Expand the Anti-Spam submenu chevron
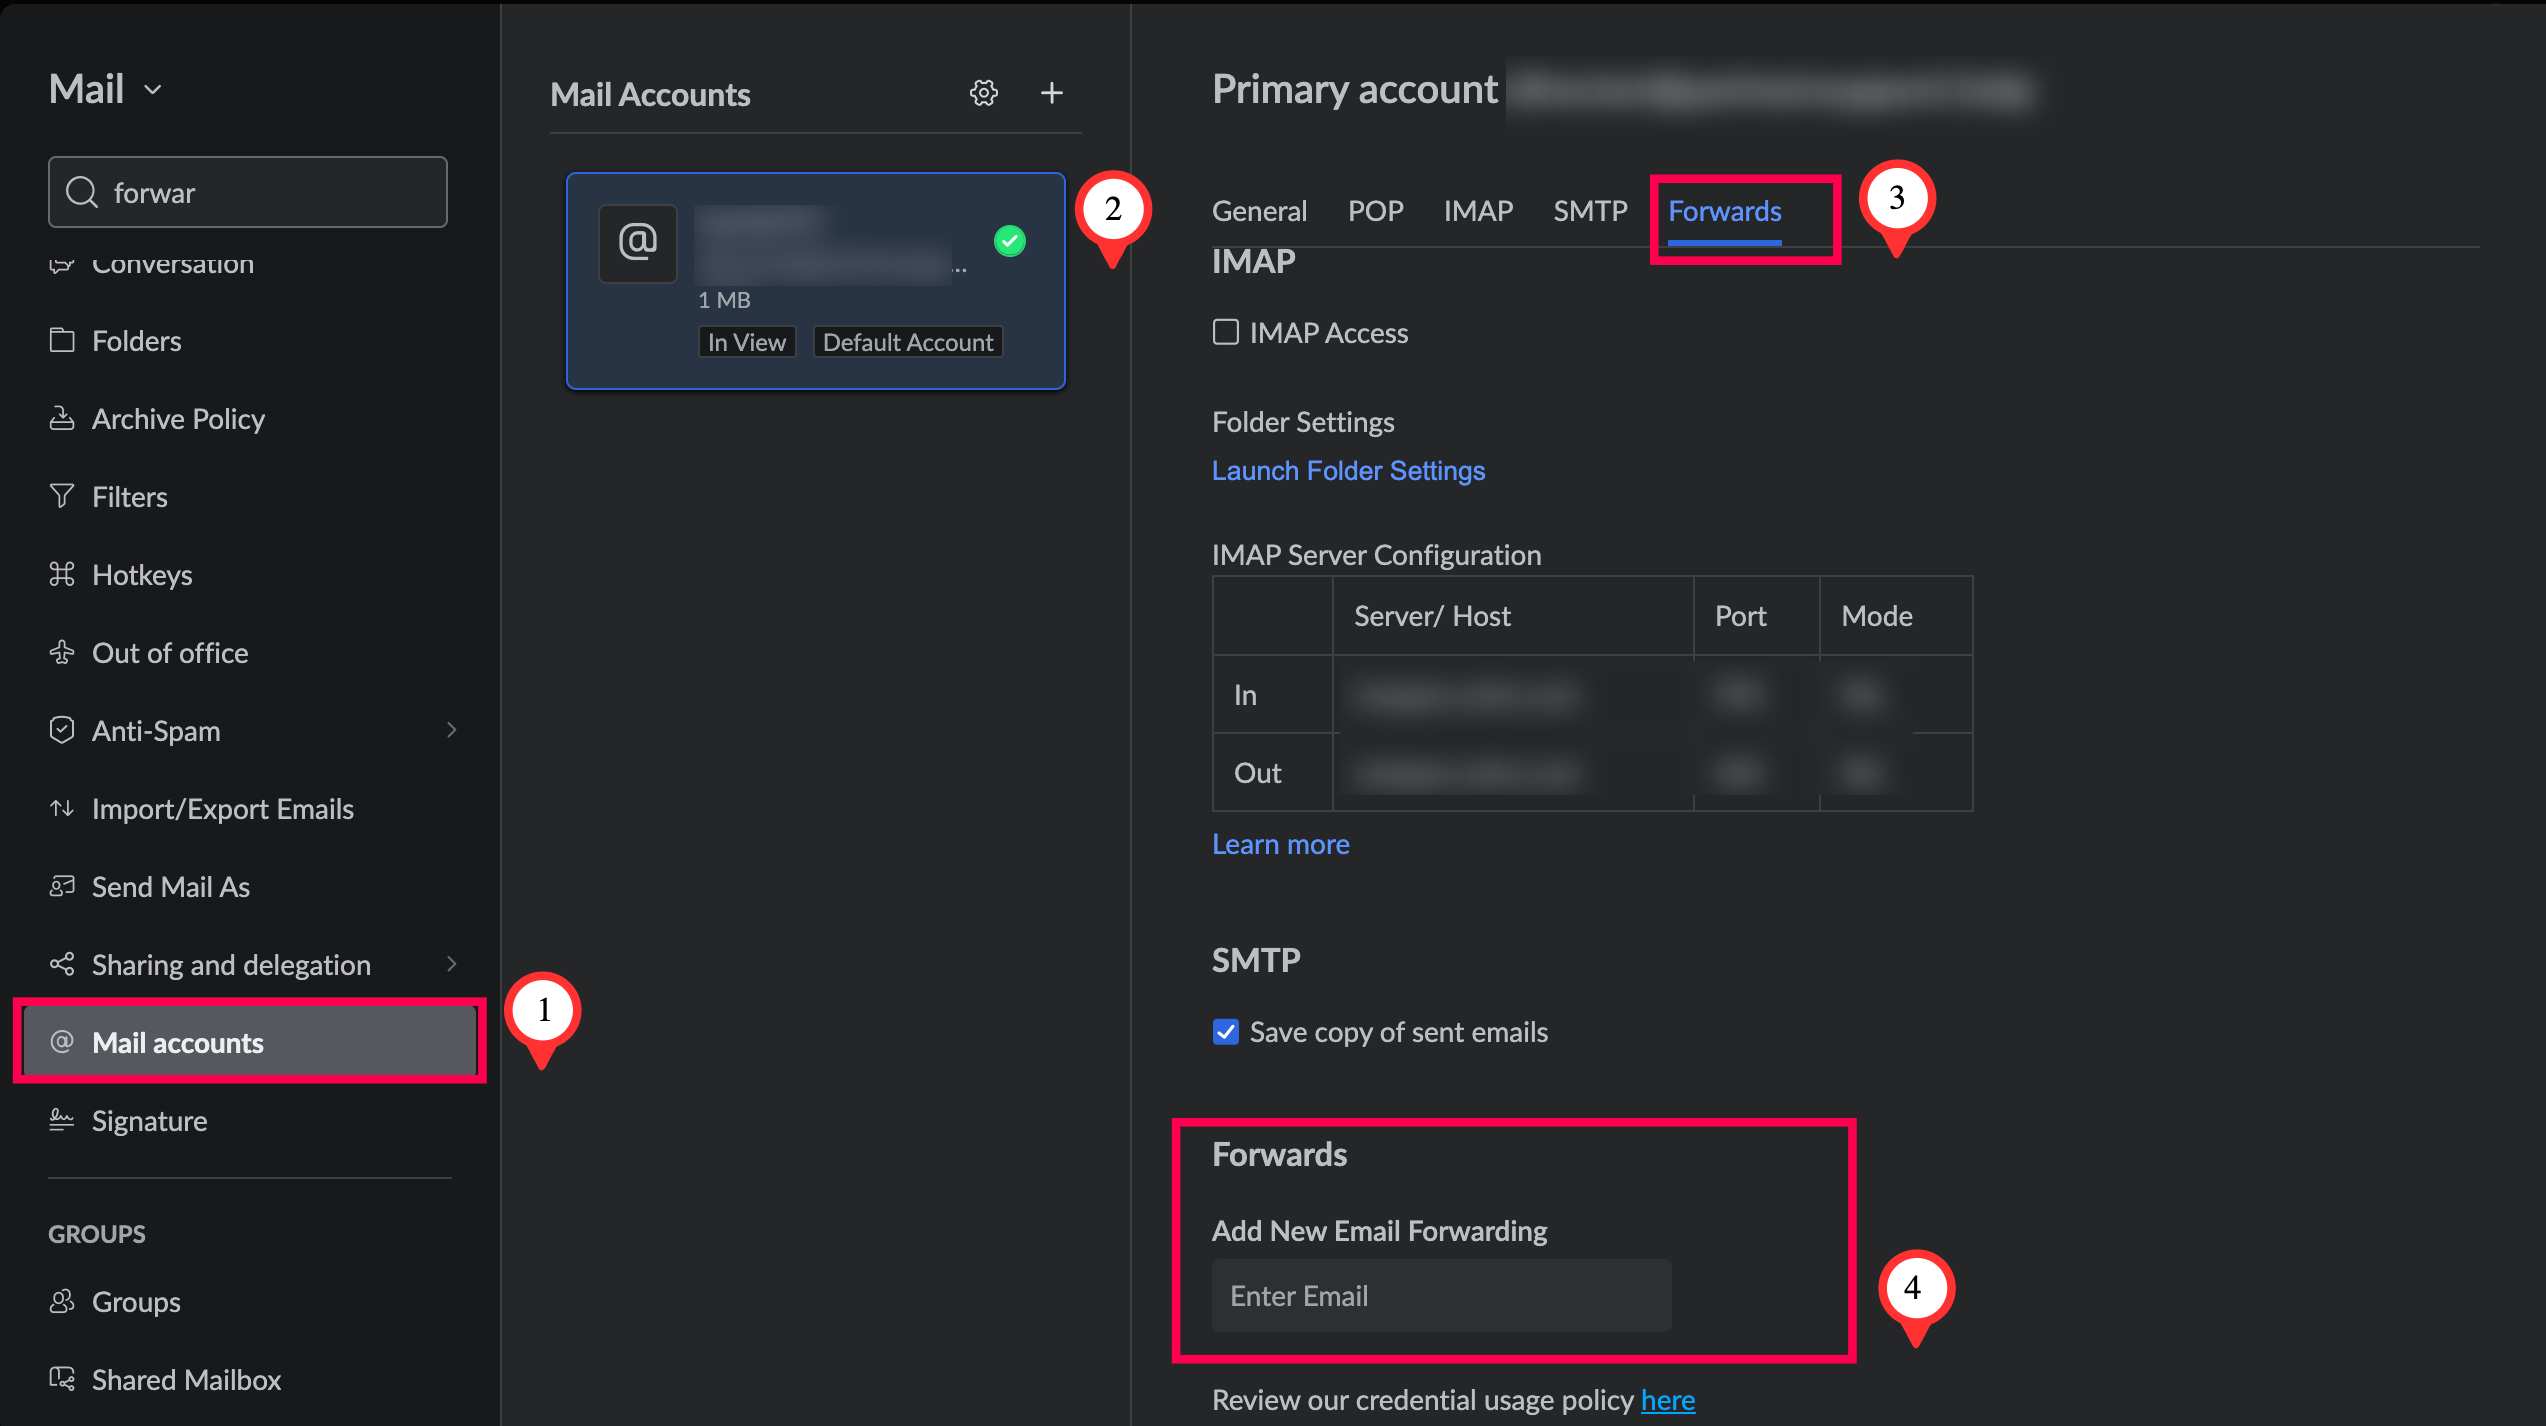Image resolution: width=2546 pixels, height=1426 pixels. point(451,730)
